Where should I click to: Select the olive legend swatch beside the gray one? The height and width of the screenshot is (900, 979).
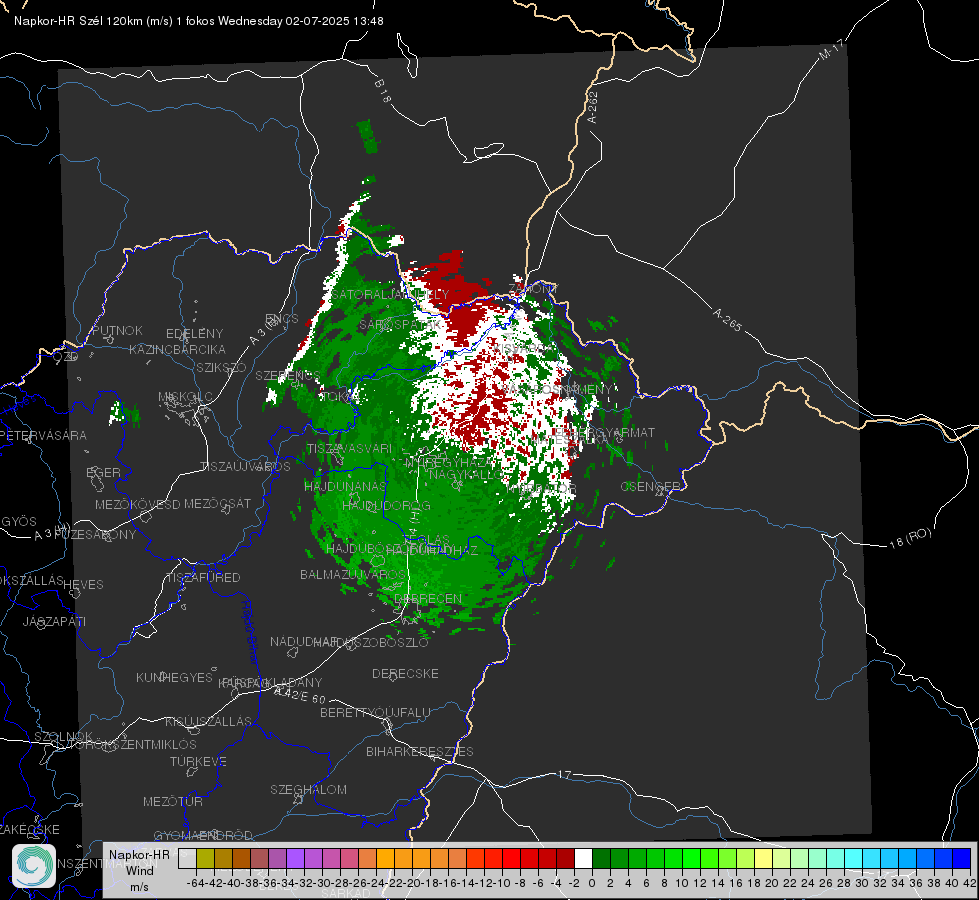point(205,859)
